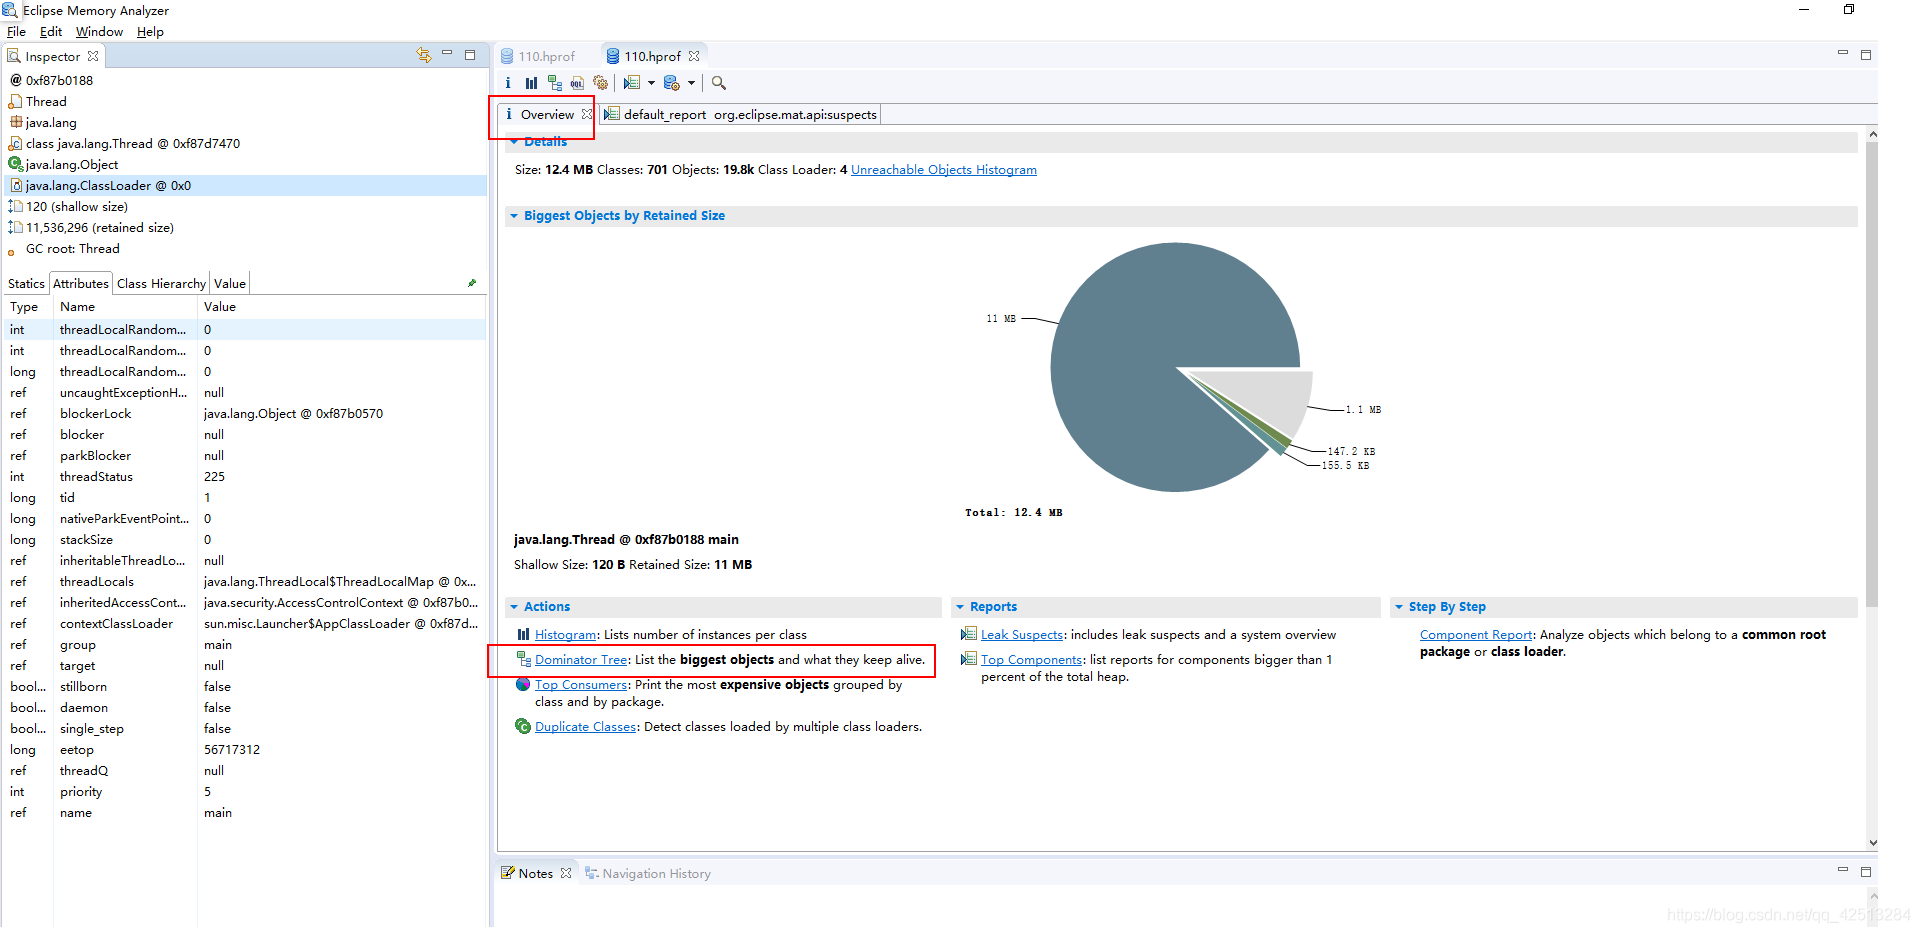Switch to the Navigation History tab
This screenshot has height=933, width=1920.
(647, 873)
